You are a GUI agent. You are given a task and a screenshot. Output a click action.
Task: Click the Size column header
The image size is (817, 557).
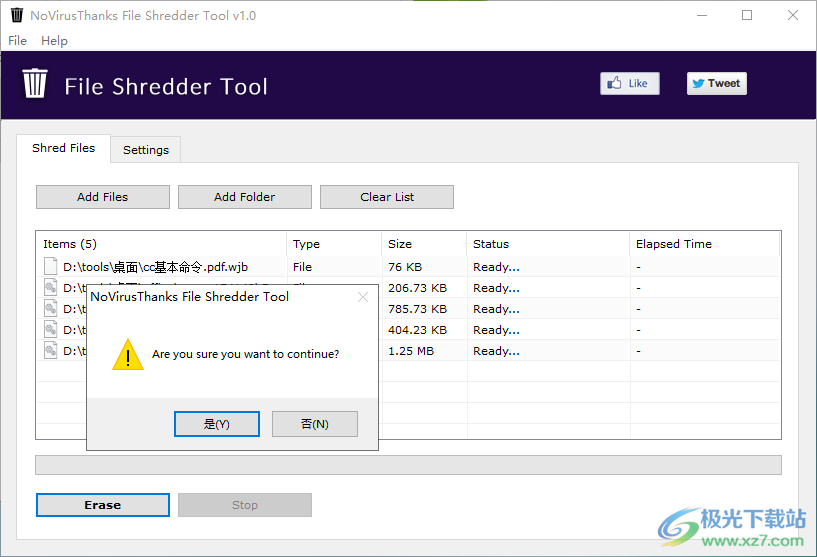point(424,244)
